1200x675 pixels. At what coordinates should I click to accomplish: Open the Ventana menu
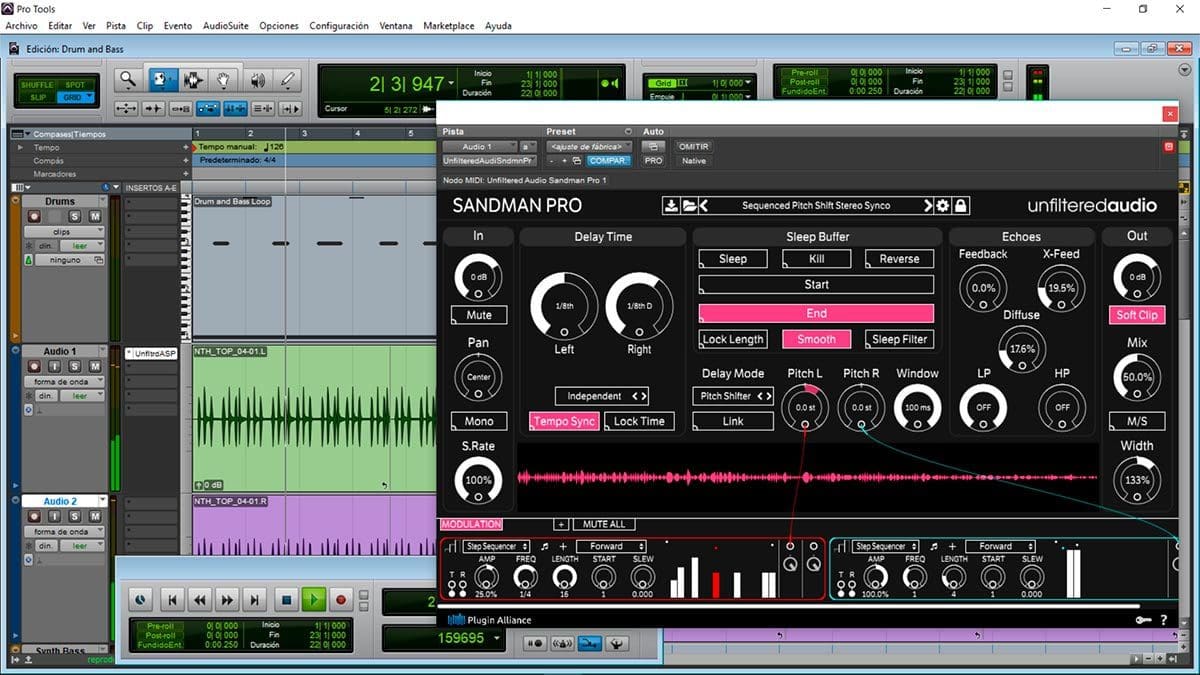(396, 26)
